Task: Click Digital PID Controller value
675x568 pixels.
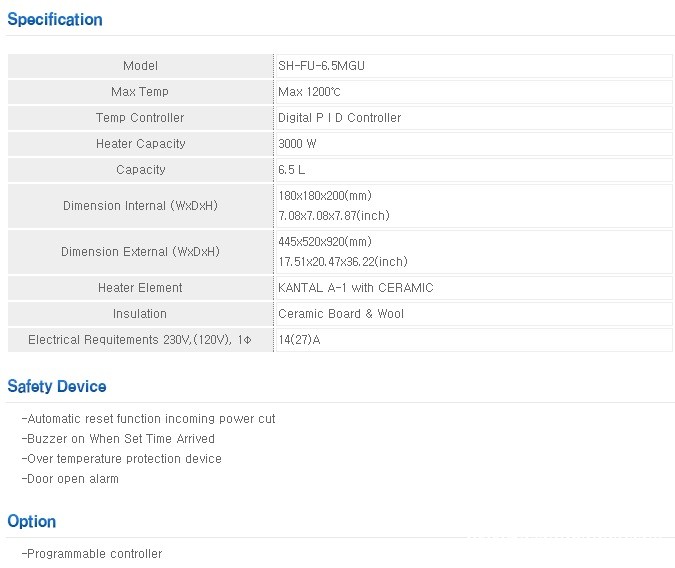Action: pyautogui.click(x=339, y=118)
